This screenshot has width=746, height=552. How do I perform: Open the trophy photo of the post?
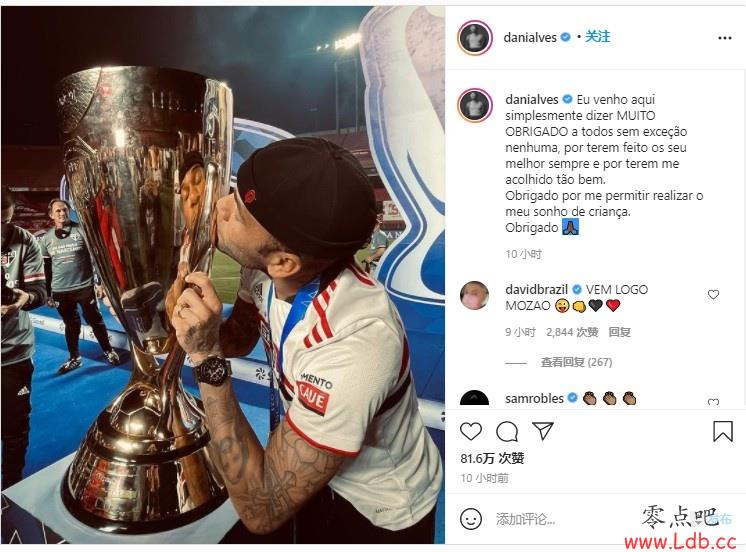pyautogui.click(x=223, y=275)
